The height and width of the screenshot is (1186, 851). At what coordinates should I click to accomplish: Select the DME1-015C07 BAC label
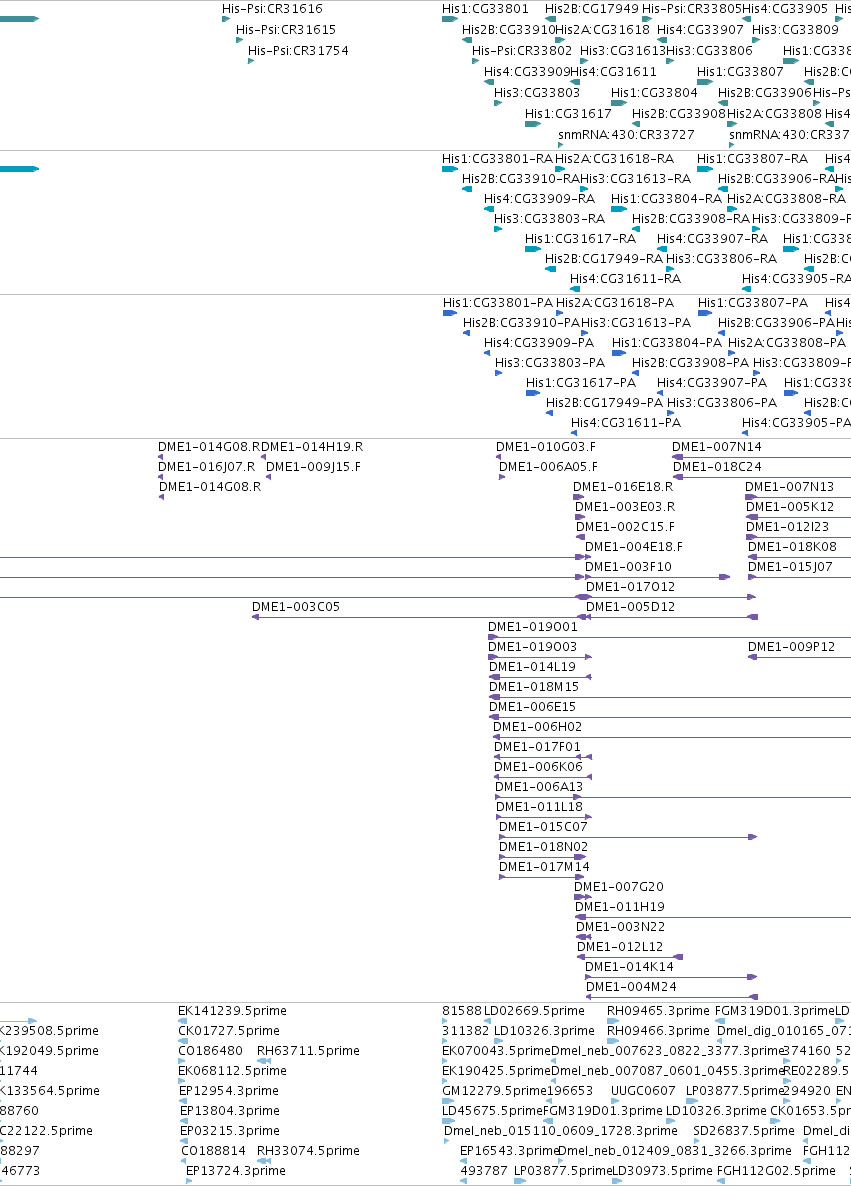[543, 827]
